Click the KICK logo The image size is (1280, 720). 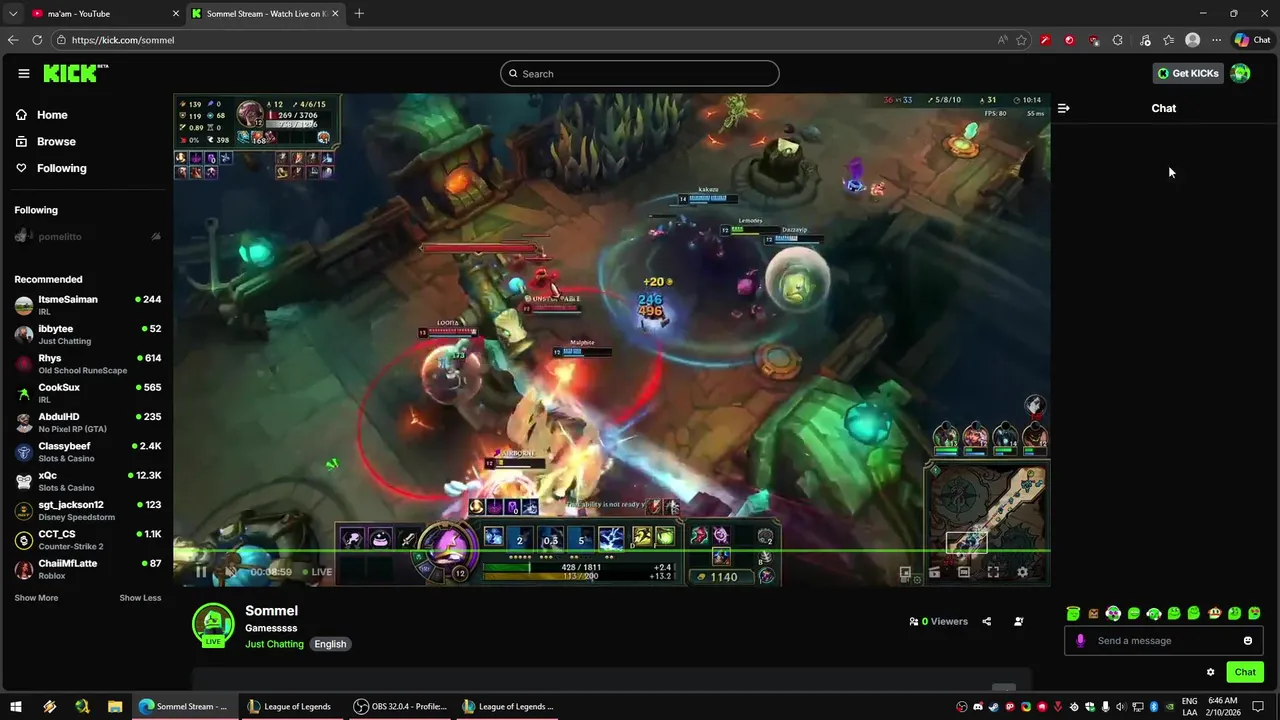coord(75,73)
